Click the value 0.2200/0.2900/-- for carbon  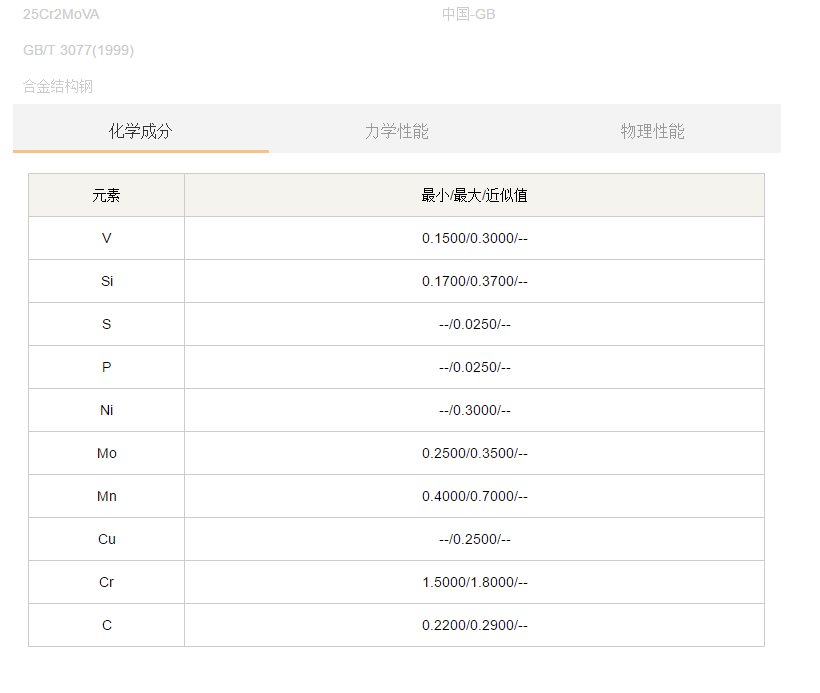pyautogui.click(x=474, y=625)
